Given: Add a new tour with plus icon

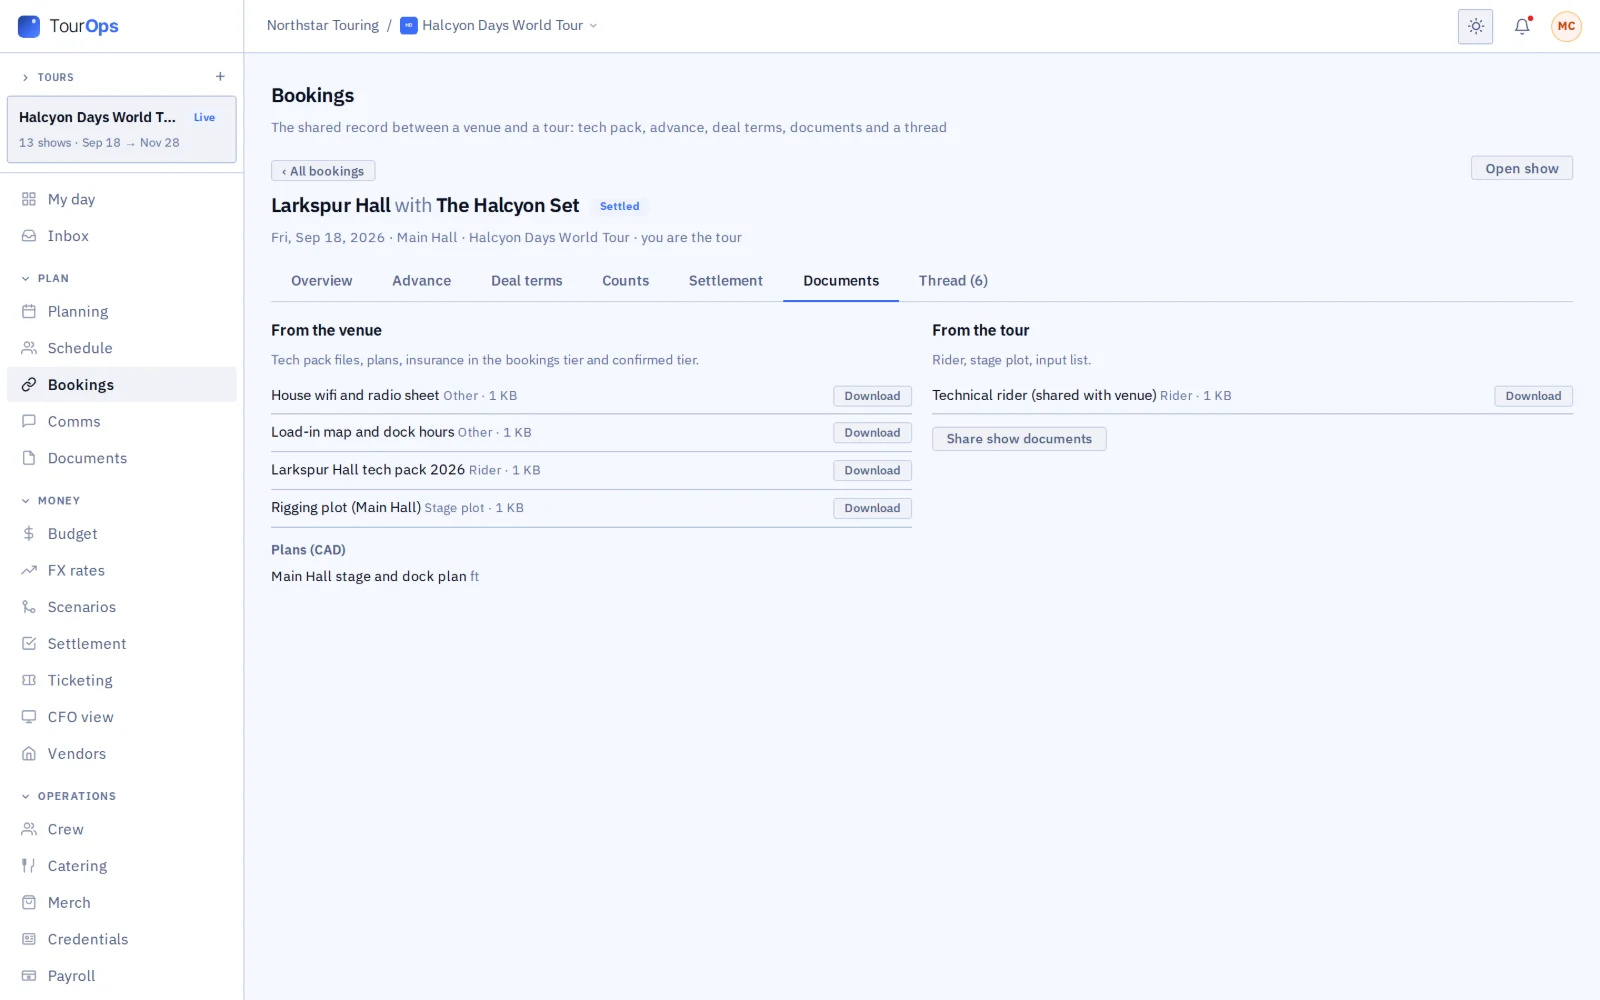Looking at the screenshot, I should click(220, 77).
